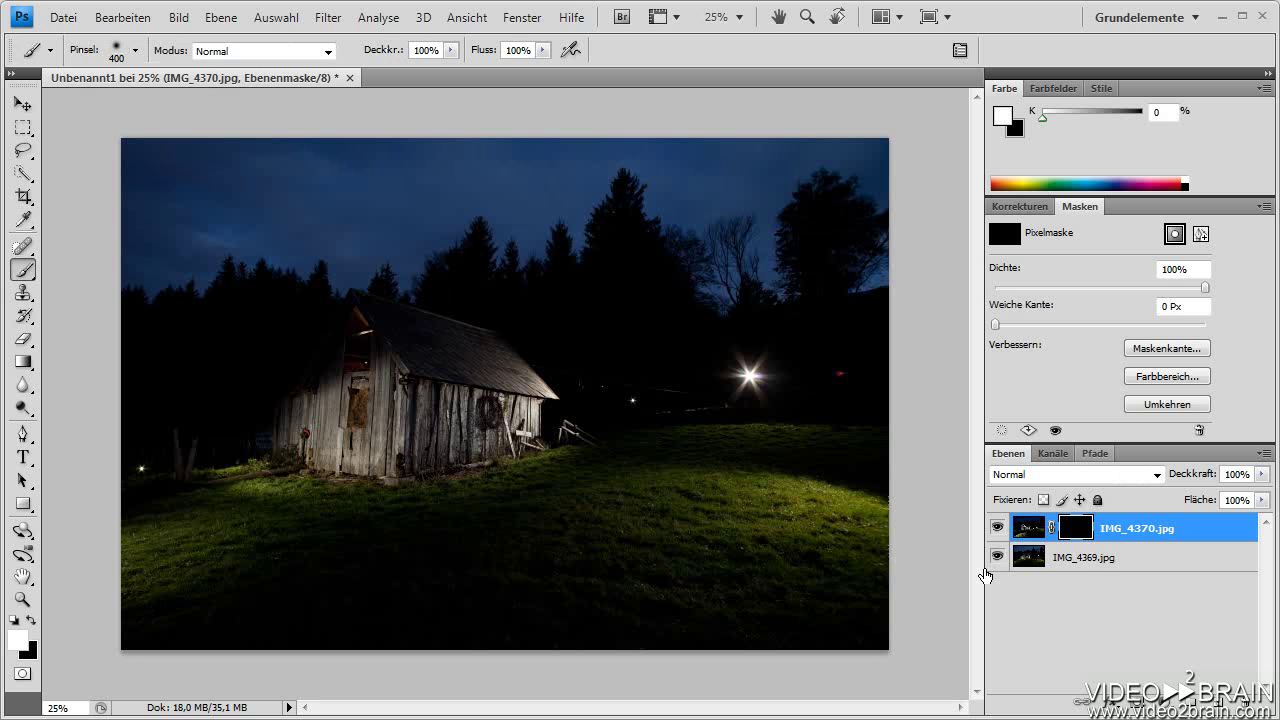This screenshot has height=720, width=1280.
Task: Open the brush preset picker arrow
Action: 135,50
